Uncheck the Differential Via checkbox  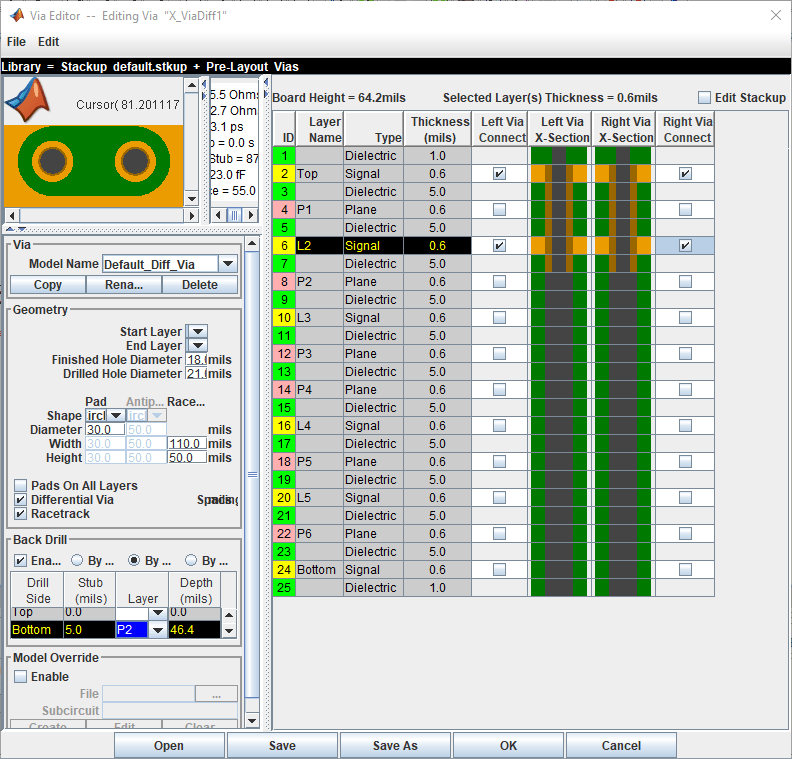pyautogui.click(x=20, y=500)
